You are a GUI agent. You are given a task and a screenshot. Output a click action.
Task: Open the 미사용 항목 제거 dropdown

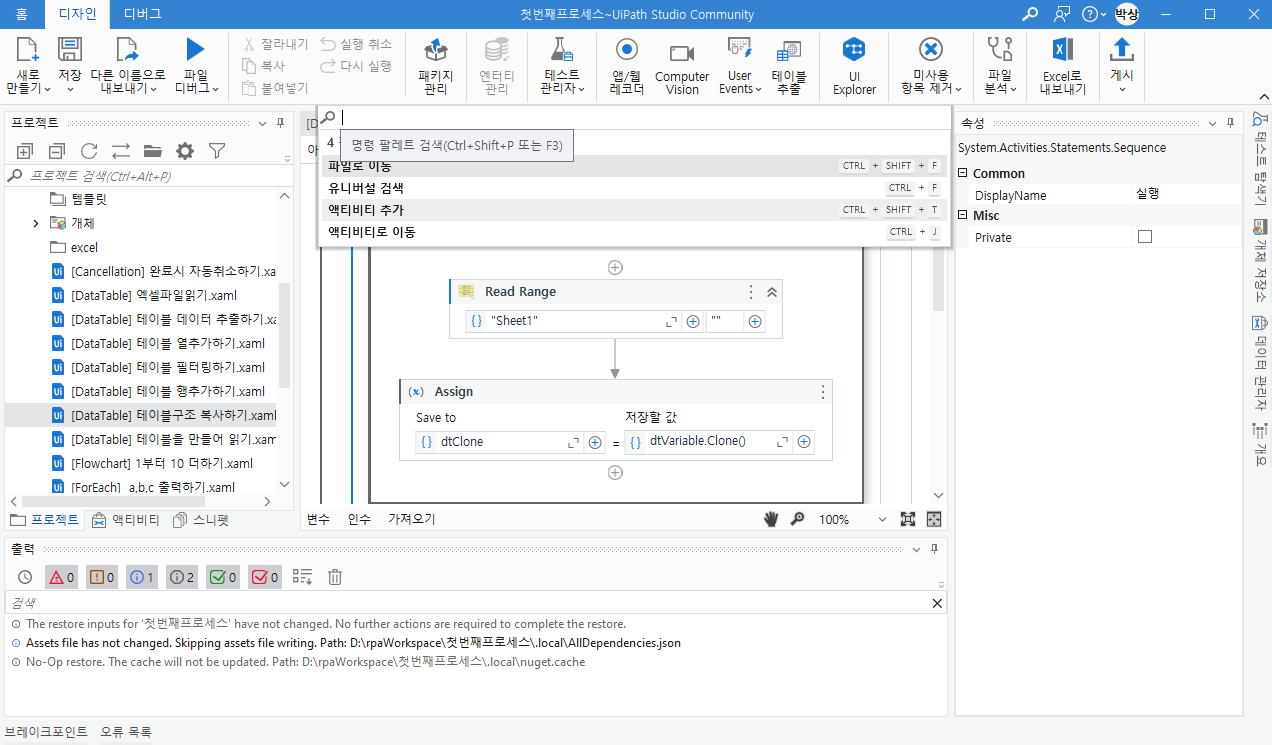pos(930,82)
